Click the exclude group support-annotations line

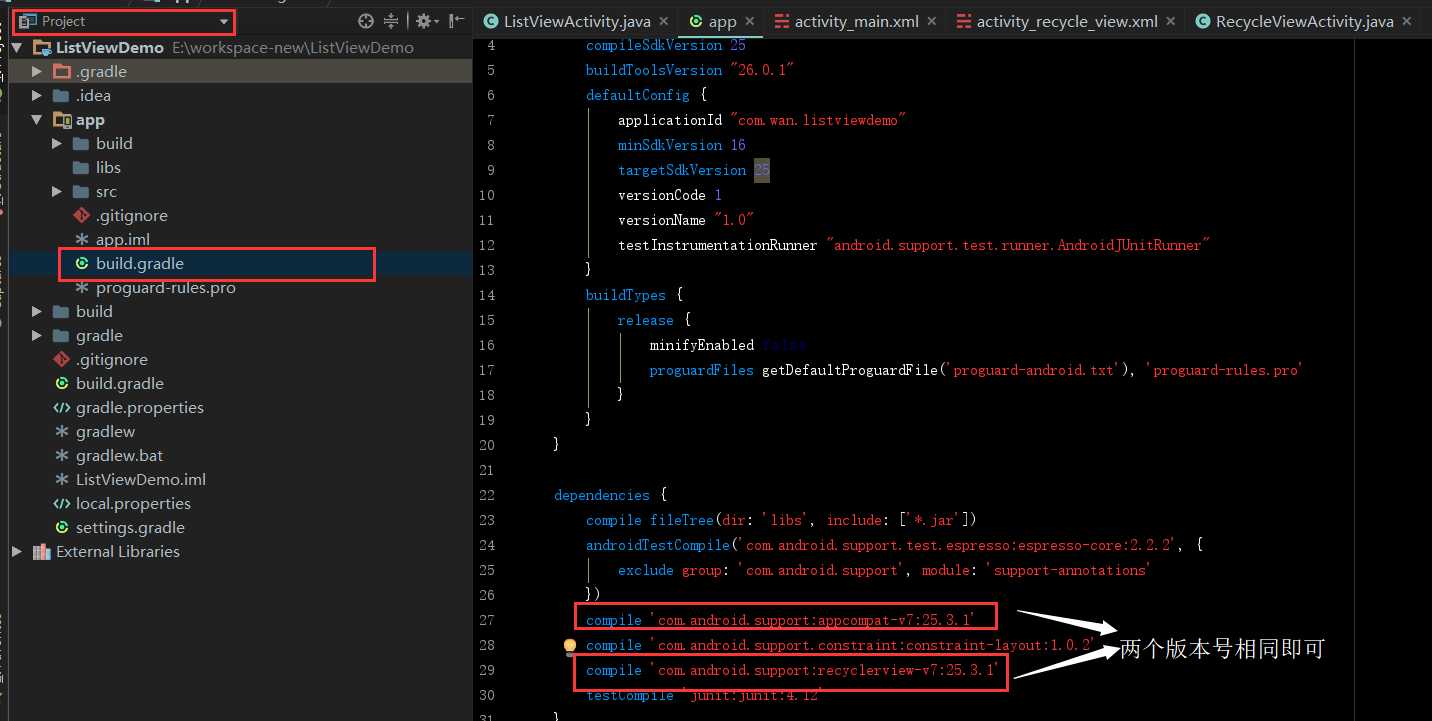click(883, 570)
